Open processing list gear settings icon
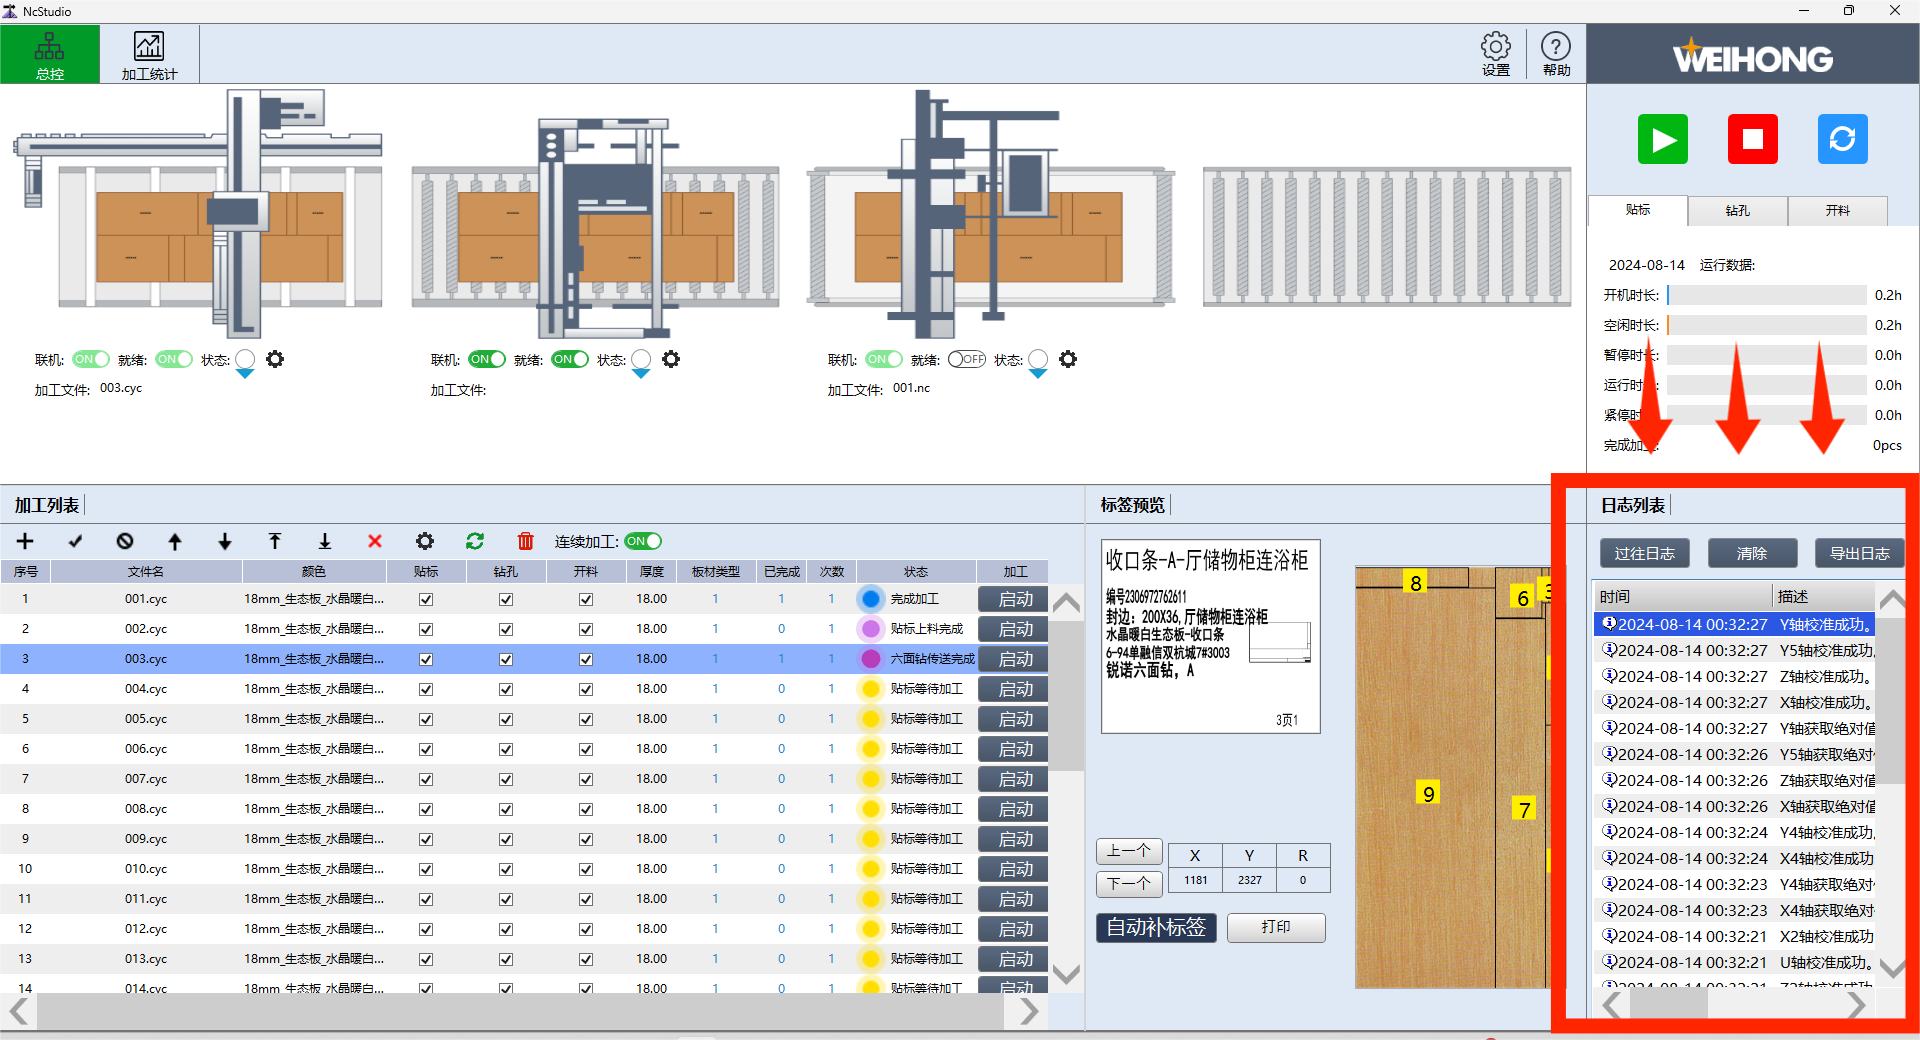 (425, 541)
